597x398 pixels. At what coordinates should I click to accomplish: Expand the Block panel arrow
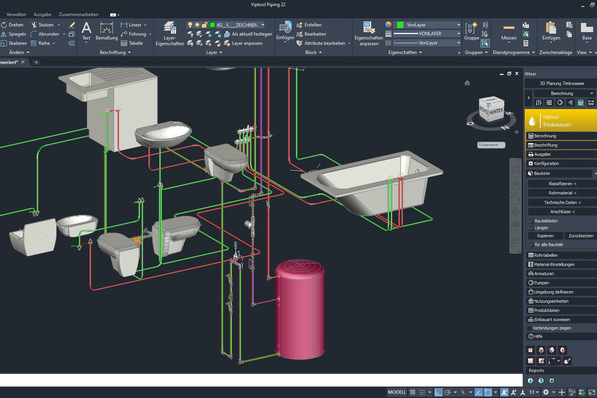[x=320, y=53]
